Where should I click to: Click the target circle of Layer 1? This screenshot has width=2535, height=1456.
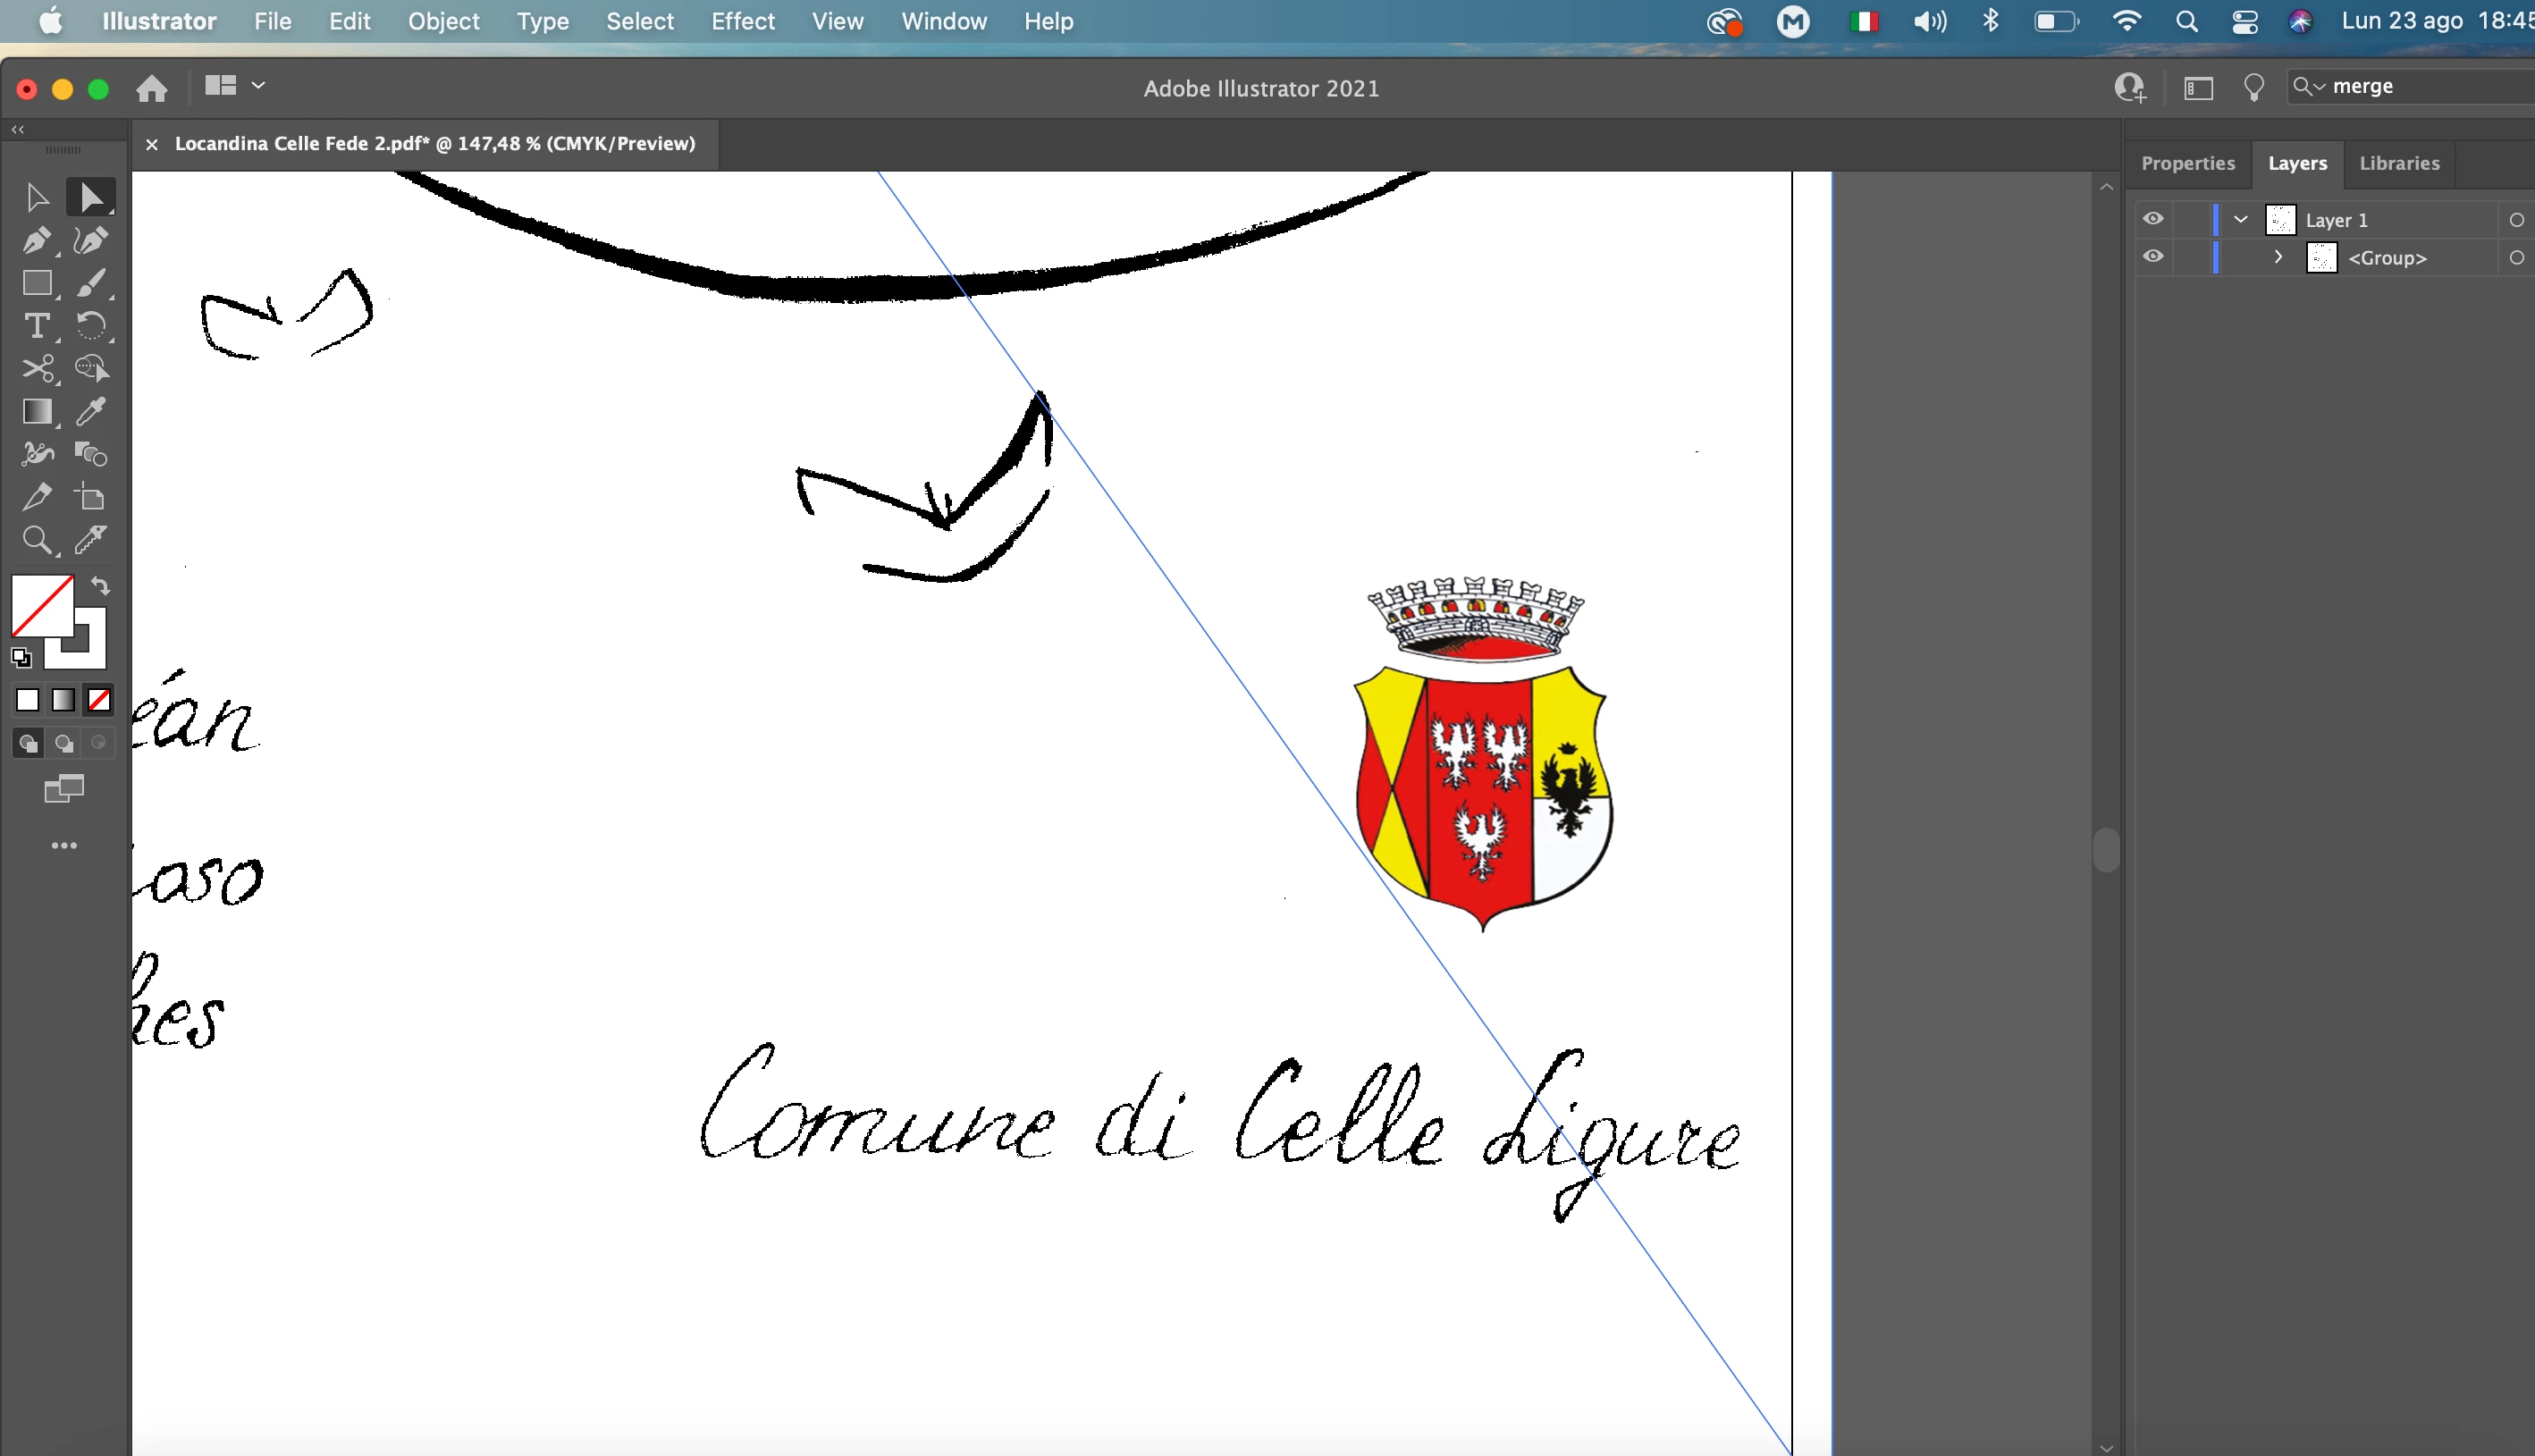tap(2516, 220)
